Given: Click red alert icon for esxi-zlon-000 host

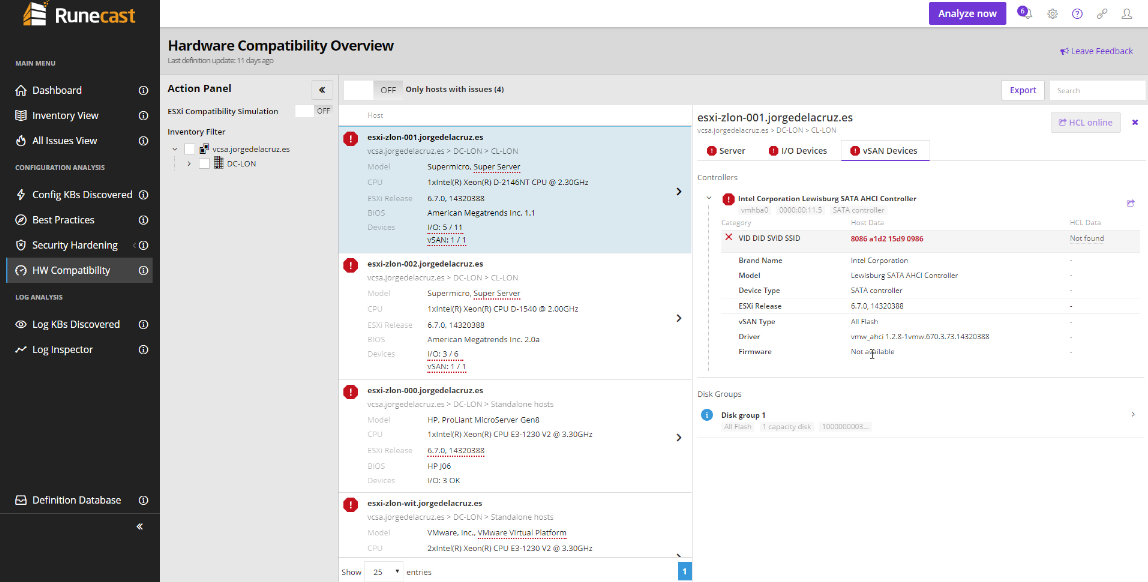Looking at the screenshot, I should (351, 392).
